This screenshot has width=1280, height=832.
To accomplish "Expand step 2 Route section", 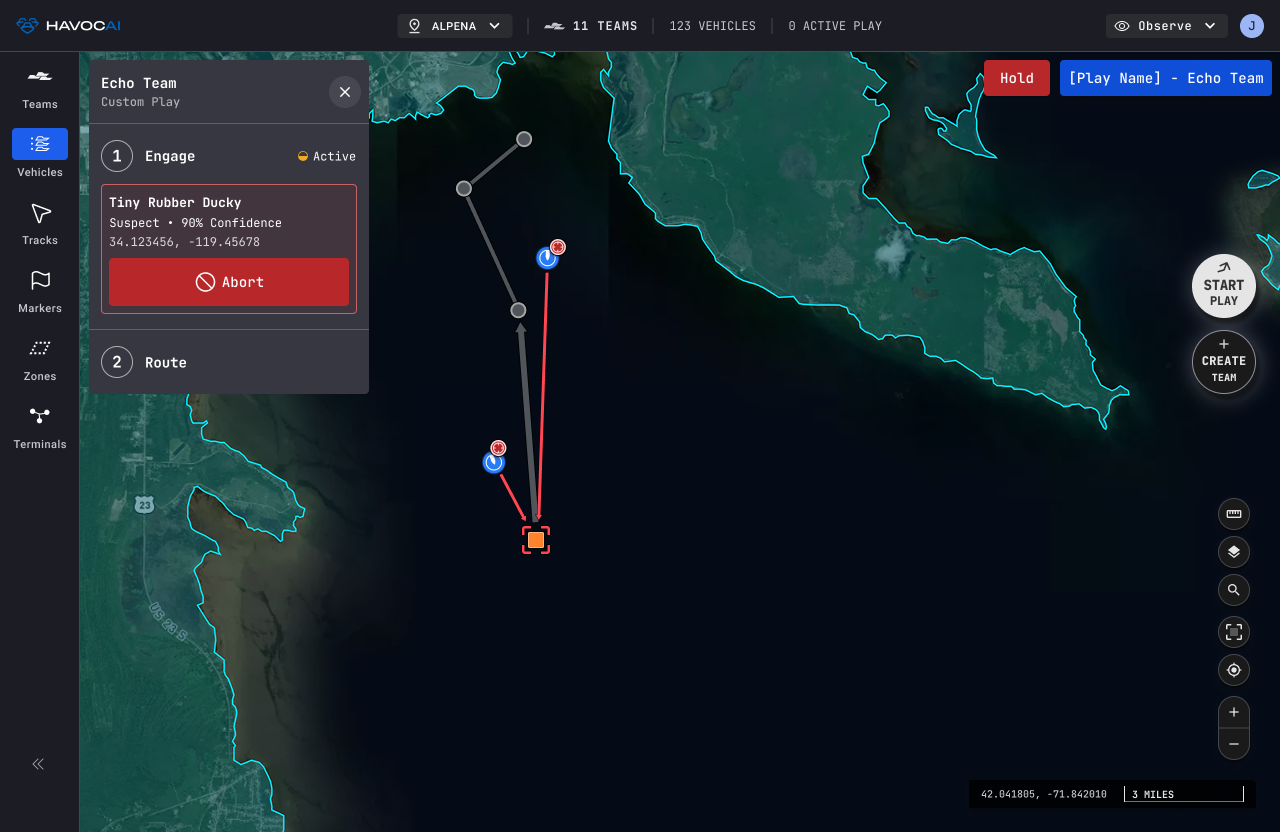I will pyautogui.click(x=229, y=362).
